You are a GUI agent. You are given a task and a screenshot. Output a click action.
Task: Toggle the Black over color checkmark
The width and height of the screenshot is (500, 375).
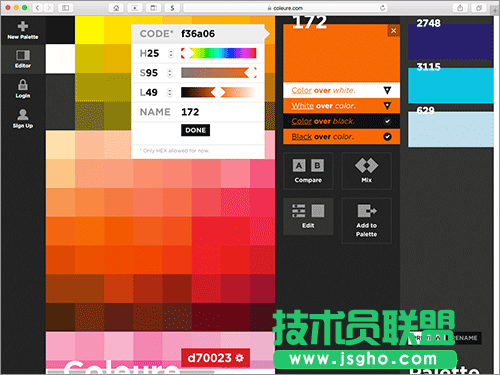[387, 137]
